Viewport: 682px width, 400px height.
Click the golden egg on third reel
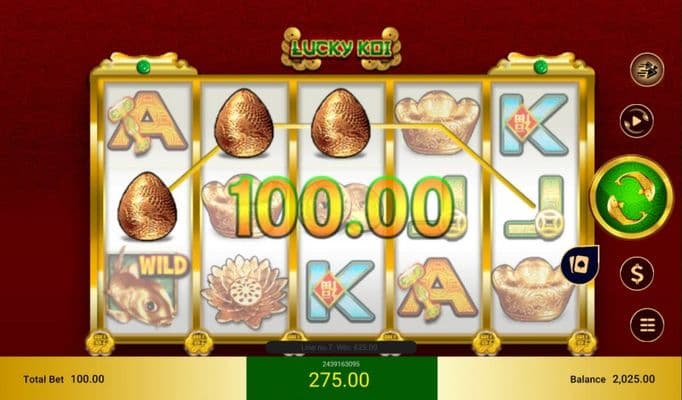[x=341, y=123]
